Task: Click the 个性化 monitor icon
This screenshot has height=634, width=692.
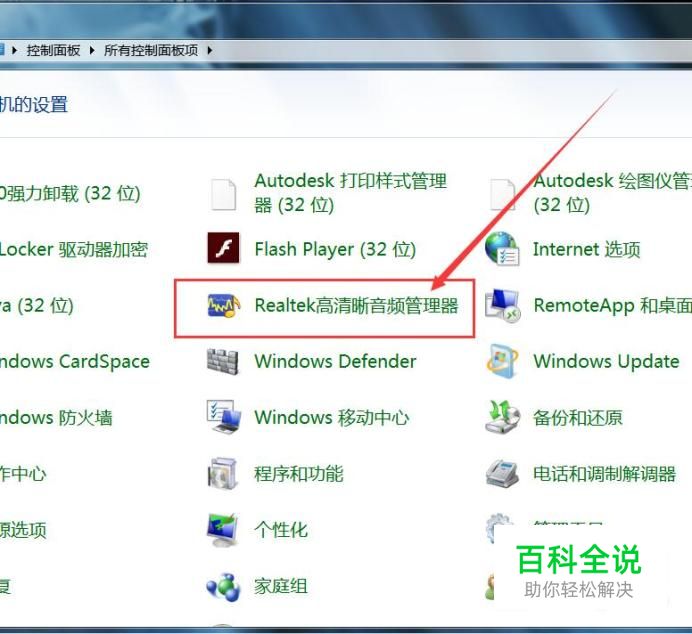Action: tap(223, 530)
